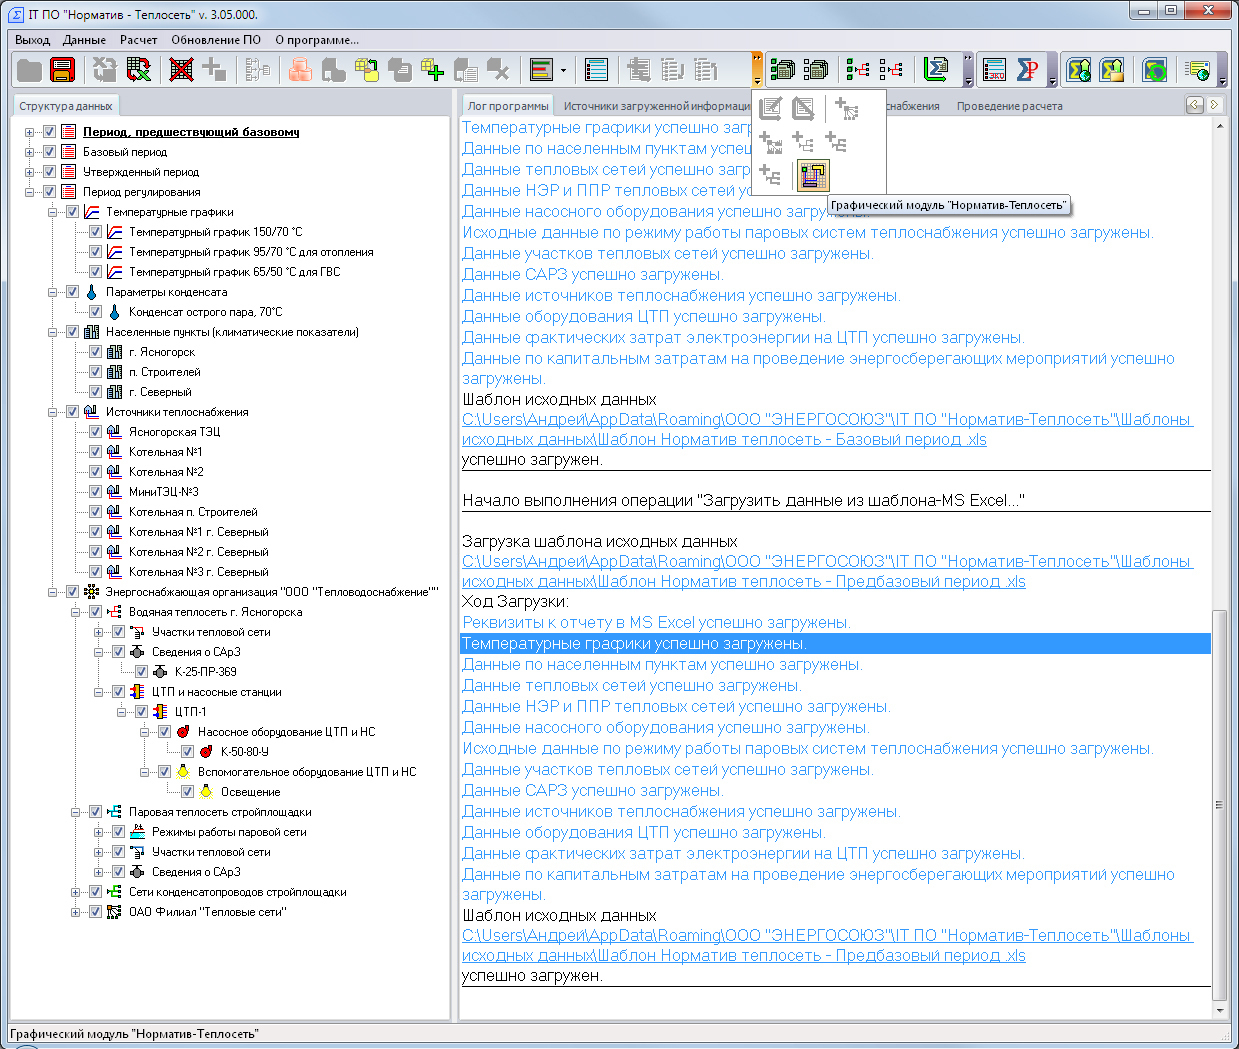
Task: Switch to the Проведение расчета tab
Action: click(x=1009, y=106)
